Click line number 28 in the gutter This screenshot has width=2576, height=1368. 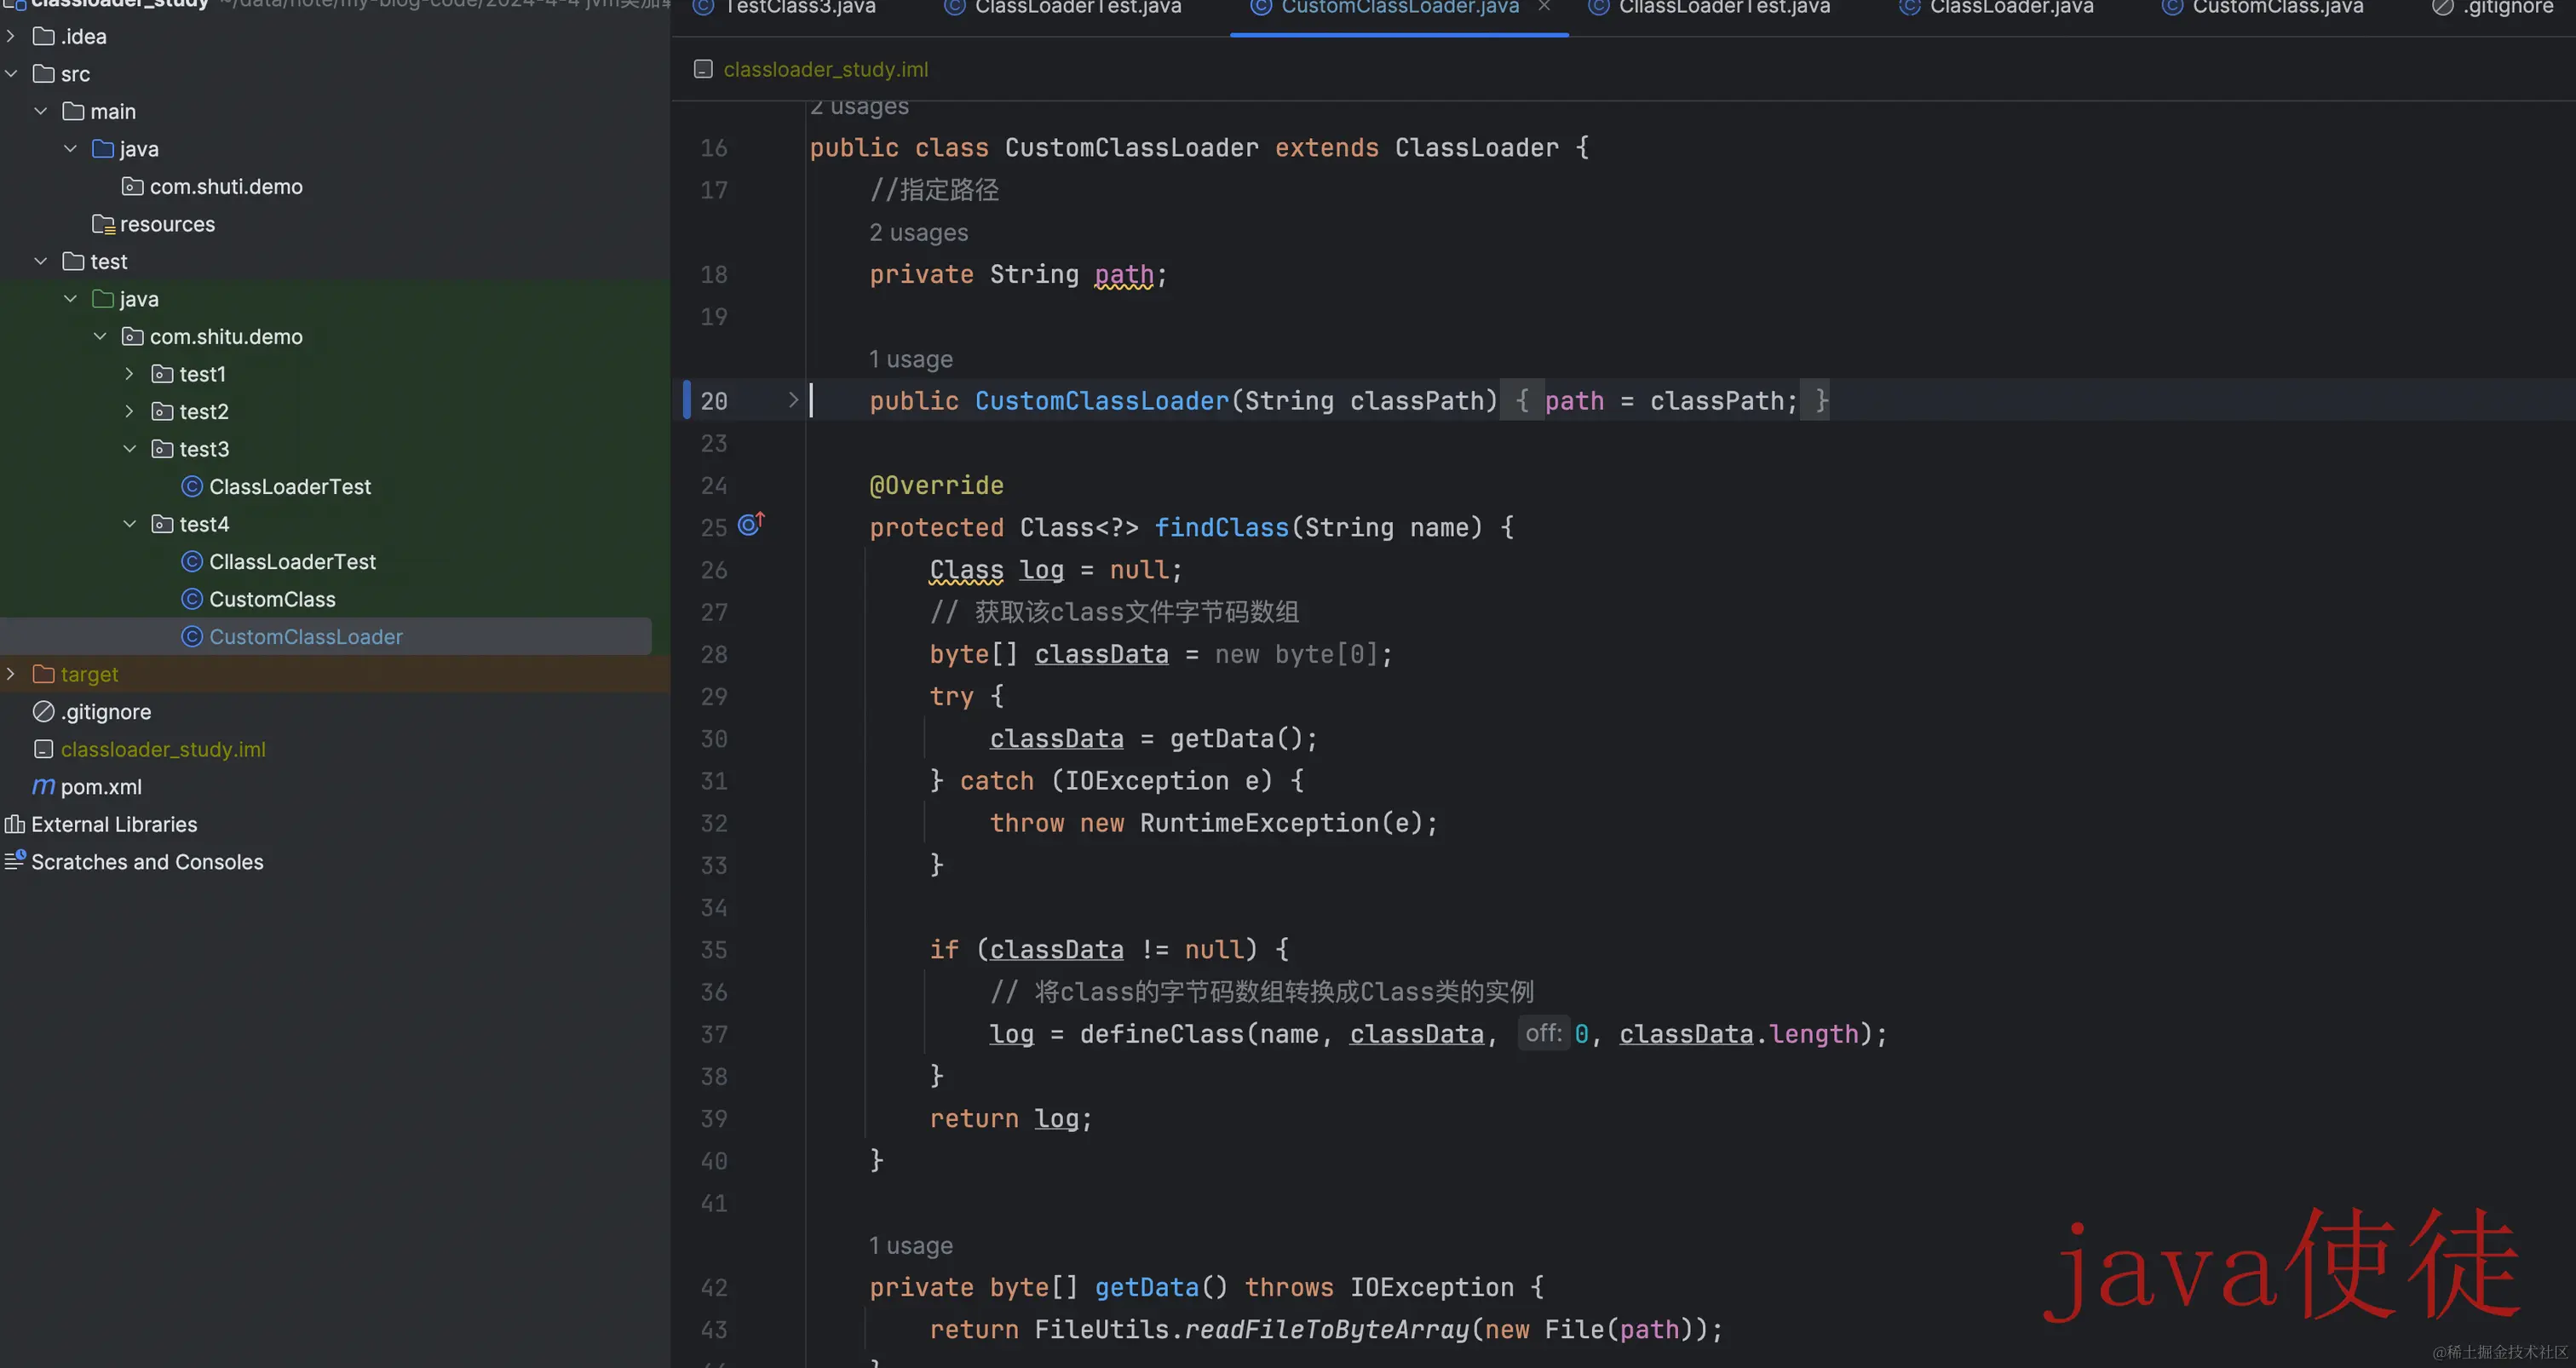coord(714,654)
